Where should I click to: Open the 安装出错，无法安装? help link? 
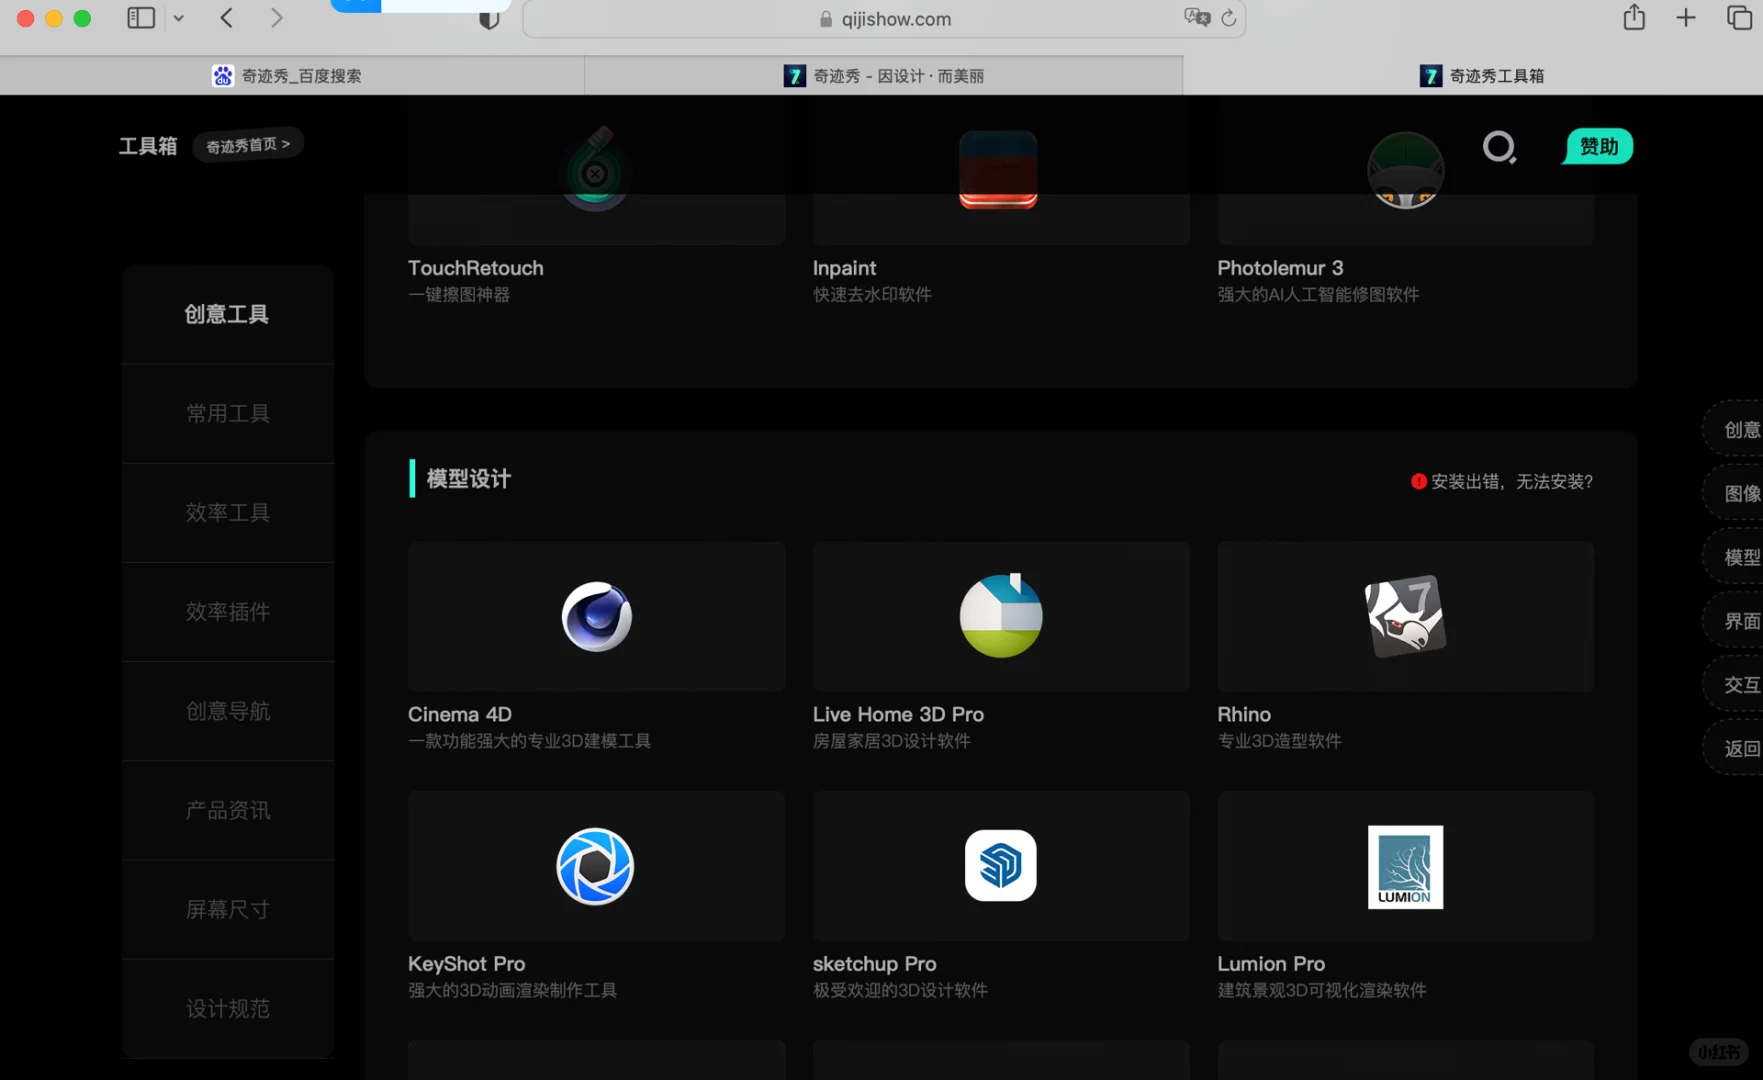[1501, 481]
